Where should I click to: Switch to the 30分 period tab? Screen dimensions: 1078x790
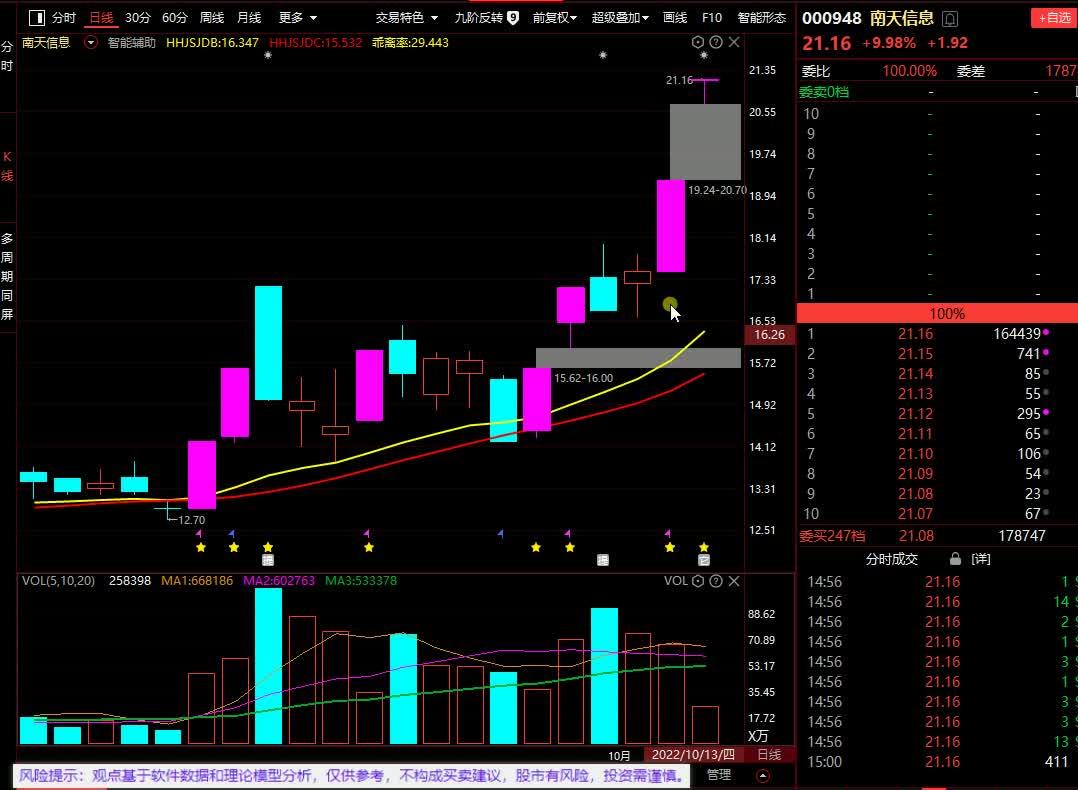[138, 18]
